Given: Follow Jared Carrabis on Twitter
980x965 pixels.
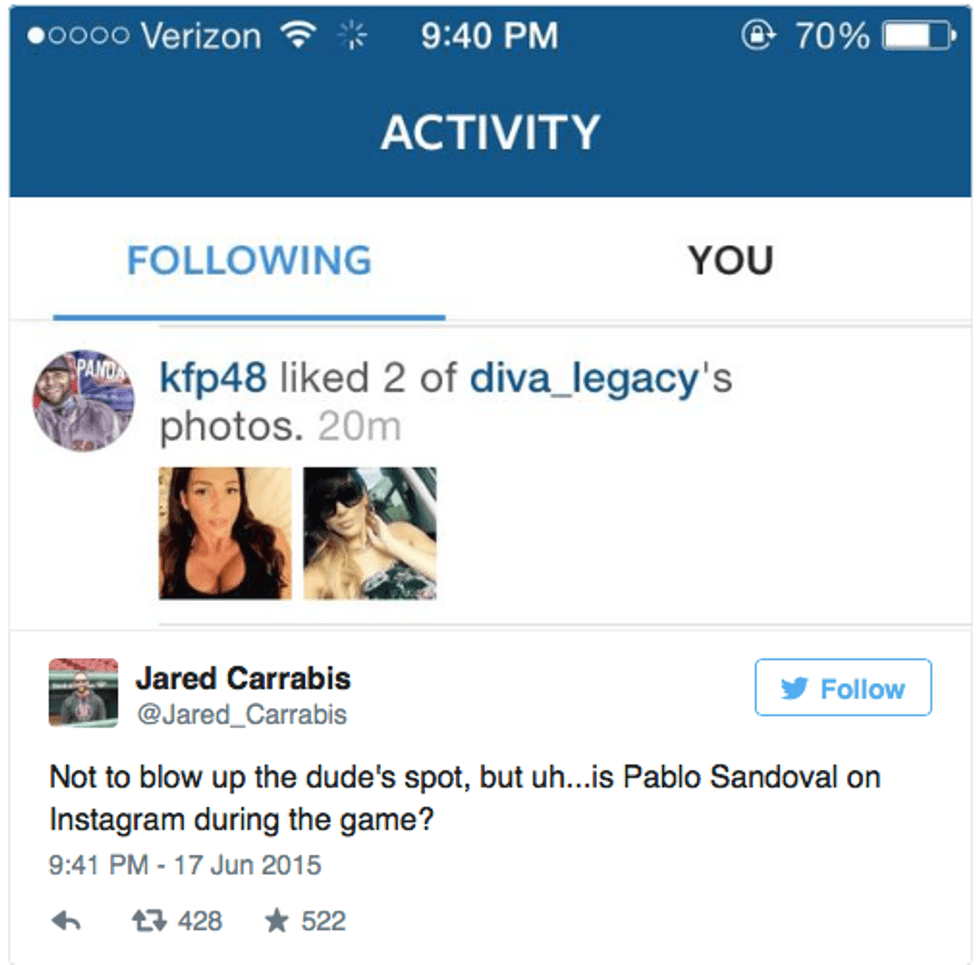Looking at the screenshot, I should click(843, 688).
